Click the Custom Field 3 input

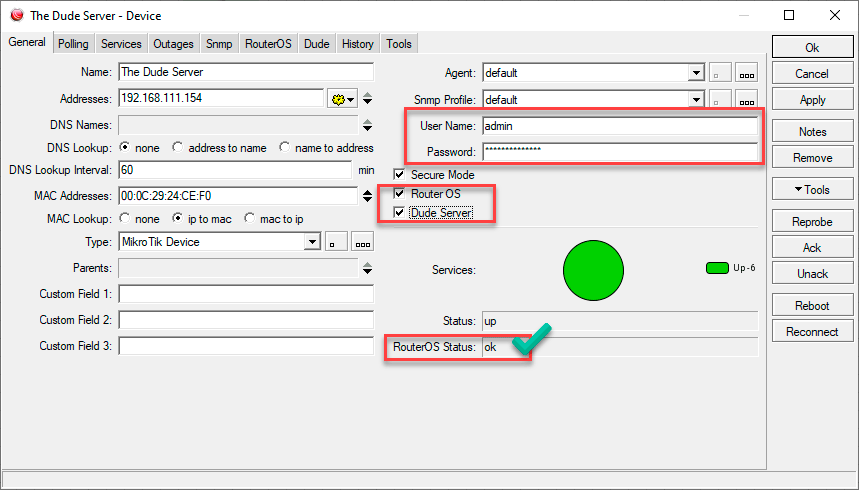[246, 346]
